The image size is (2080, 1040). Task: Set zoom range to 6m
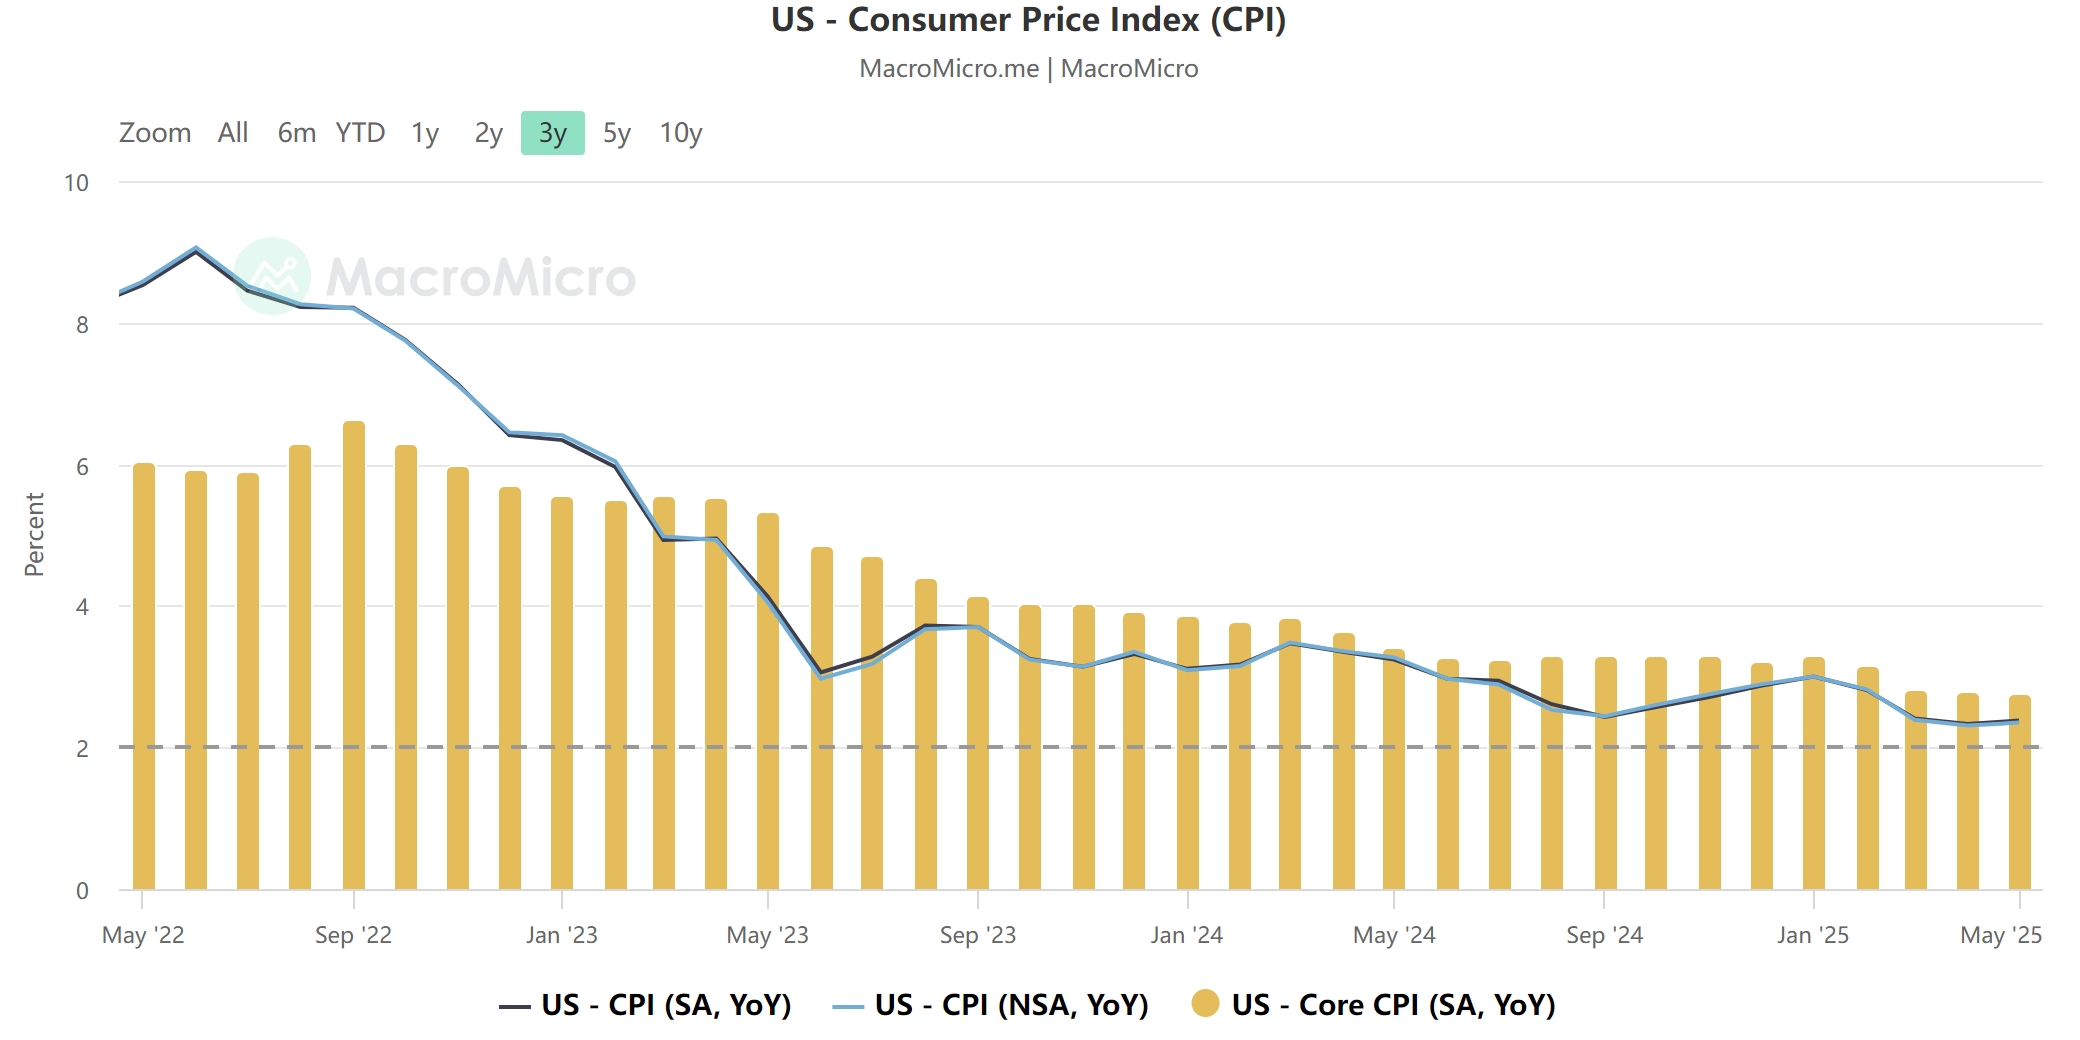click(296, 133)
